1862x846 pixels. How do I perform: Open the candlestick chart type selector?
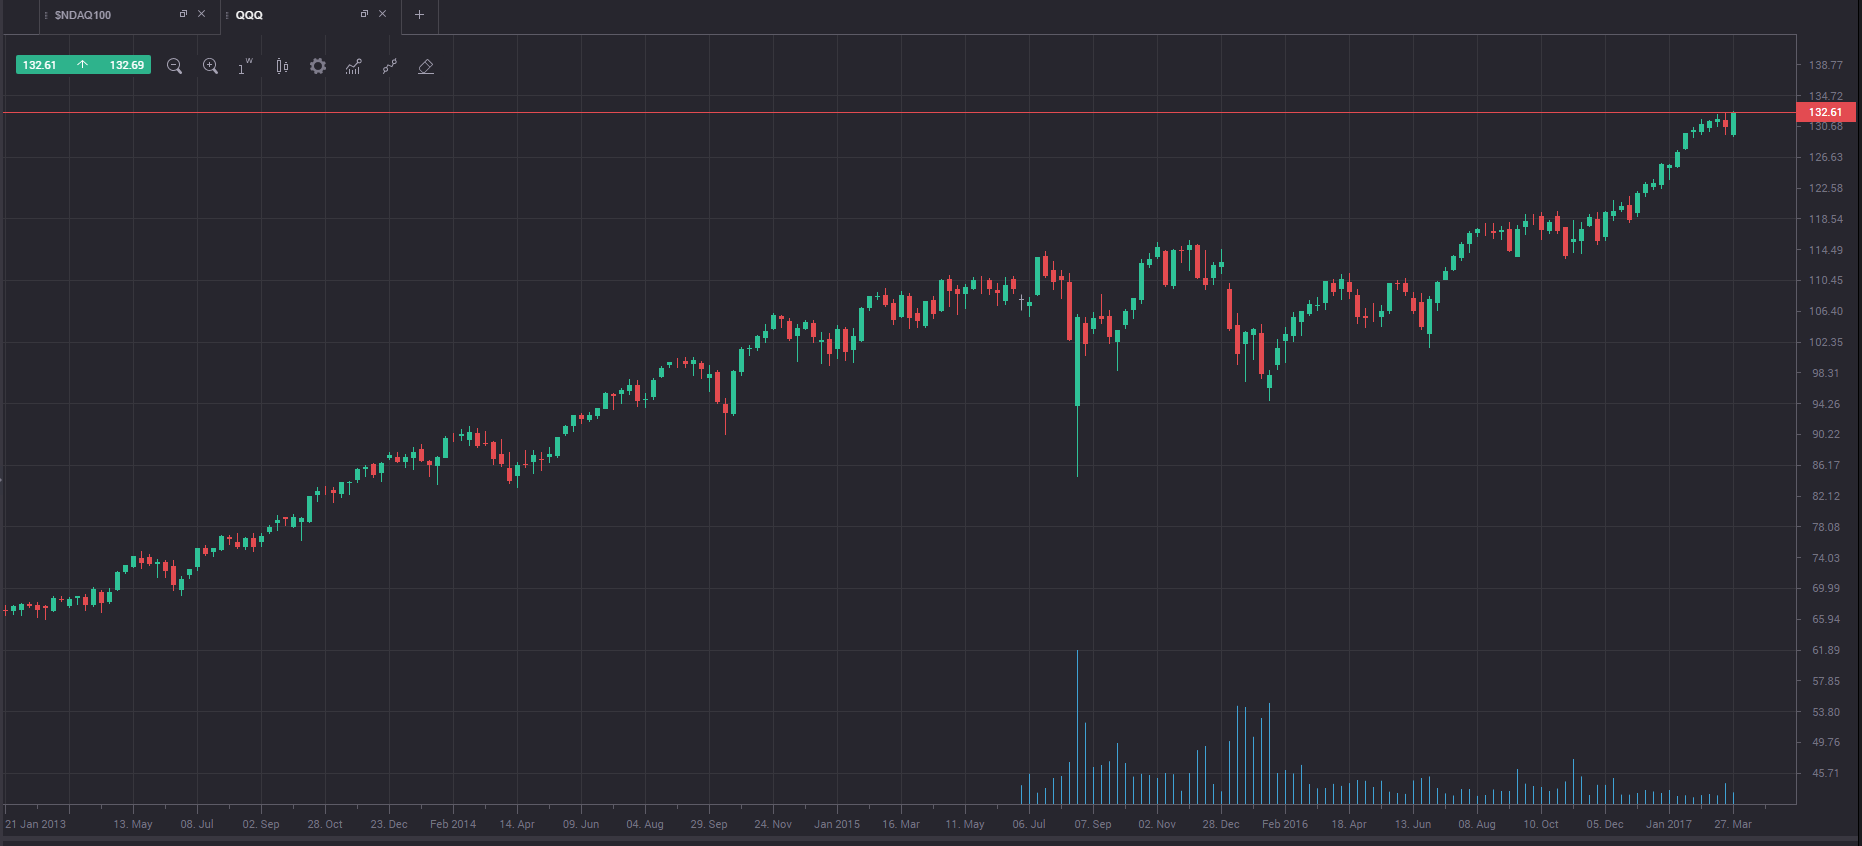click(282, 66)
